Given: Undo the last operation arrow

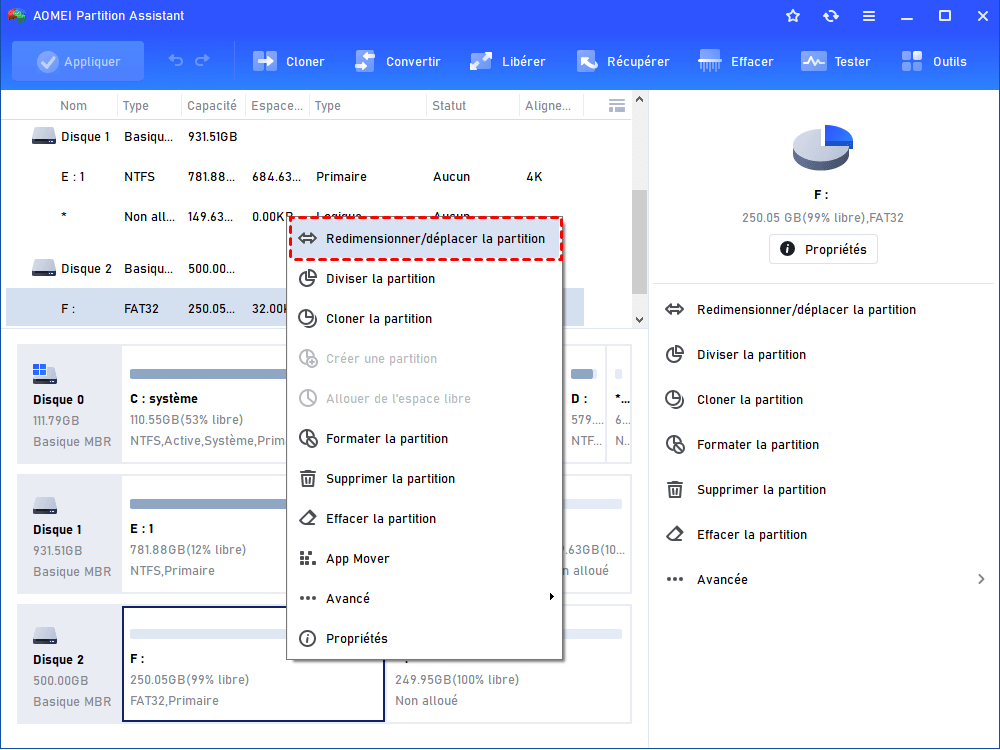Looking at the screenshot, I should [176, 61].
